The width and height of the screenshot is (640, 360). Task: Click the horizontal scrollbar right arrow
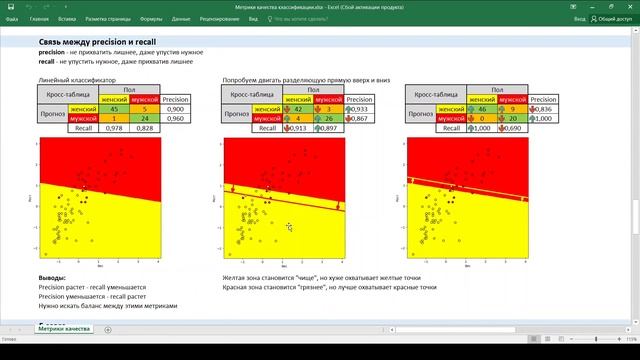pos(628,329)
